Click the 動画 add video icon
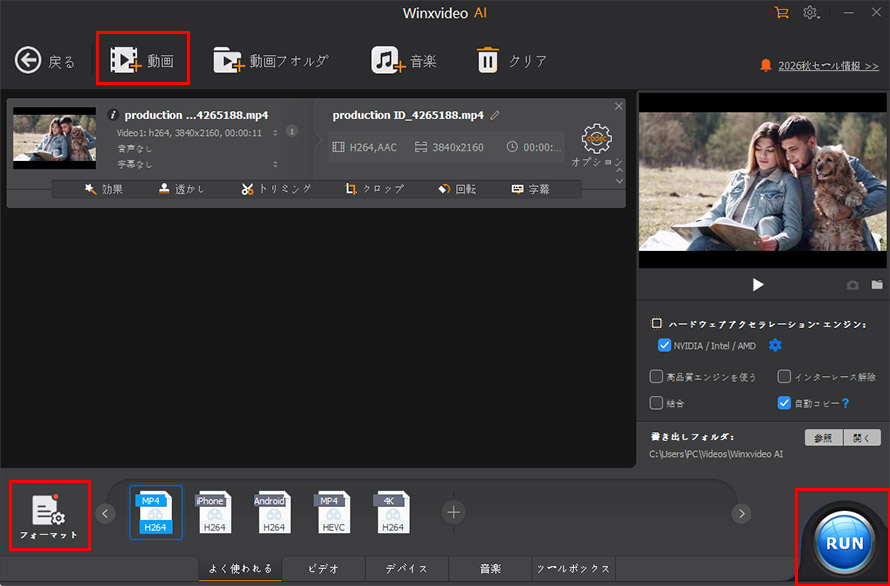The height and width of the screenshot is (586, 890). pos(125,60)
